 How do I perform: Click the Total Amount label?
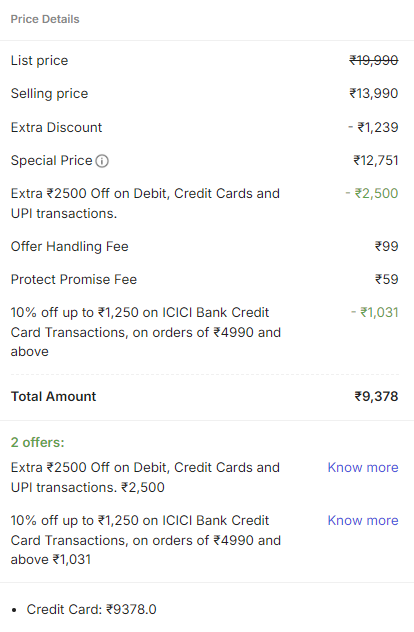coord(53,396)
